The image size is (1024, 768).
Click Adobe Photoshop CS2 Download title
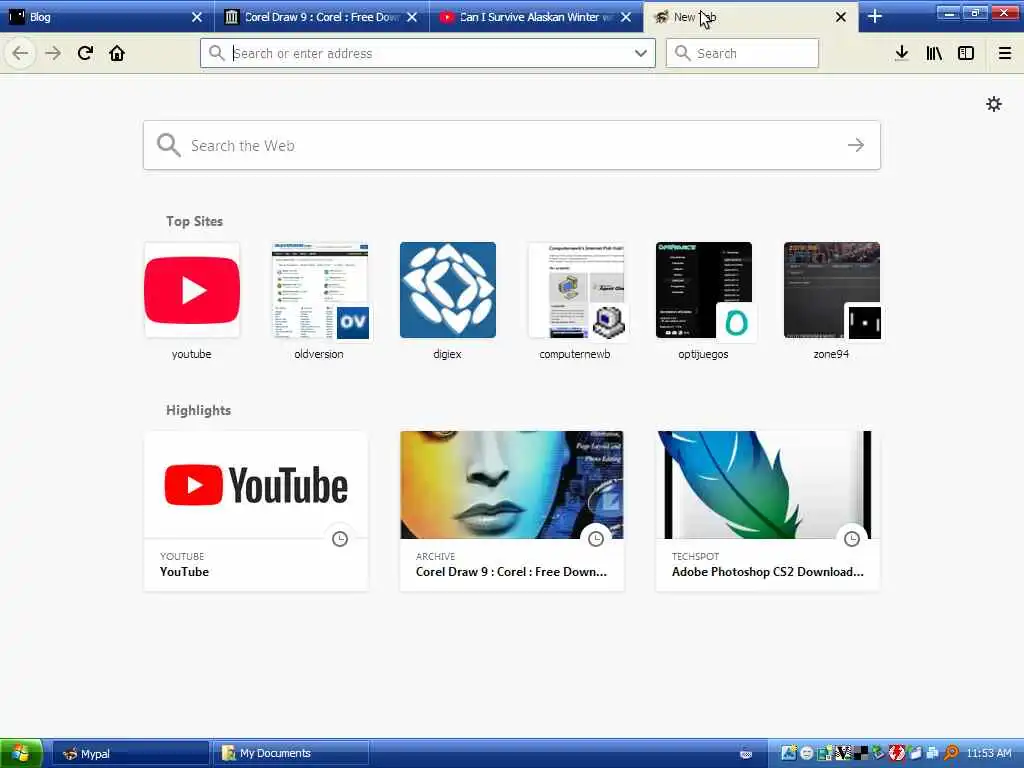(x=768, y=571)
